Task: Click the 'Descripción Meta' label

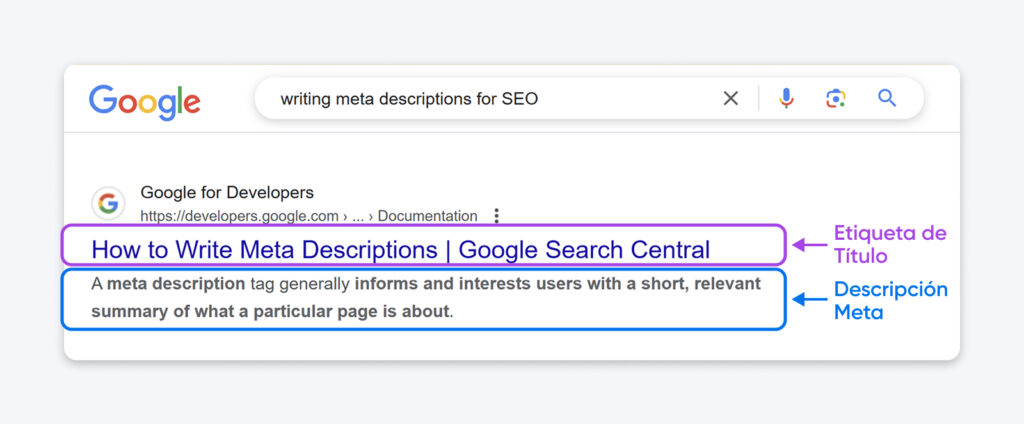Action: tap(890, 300)
